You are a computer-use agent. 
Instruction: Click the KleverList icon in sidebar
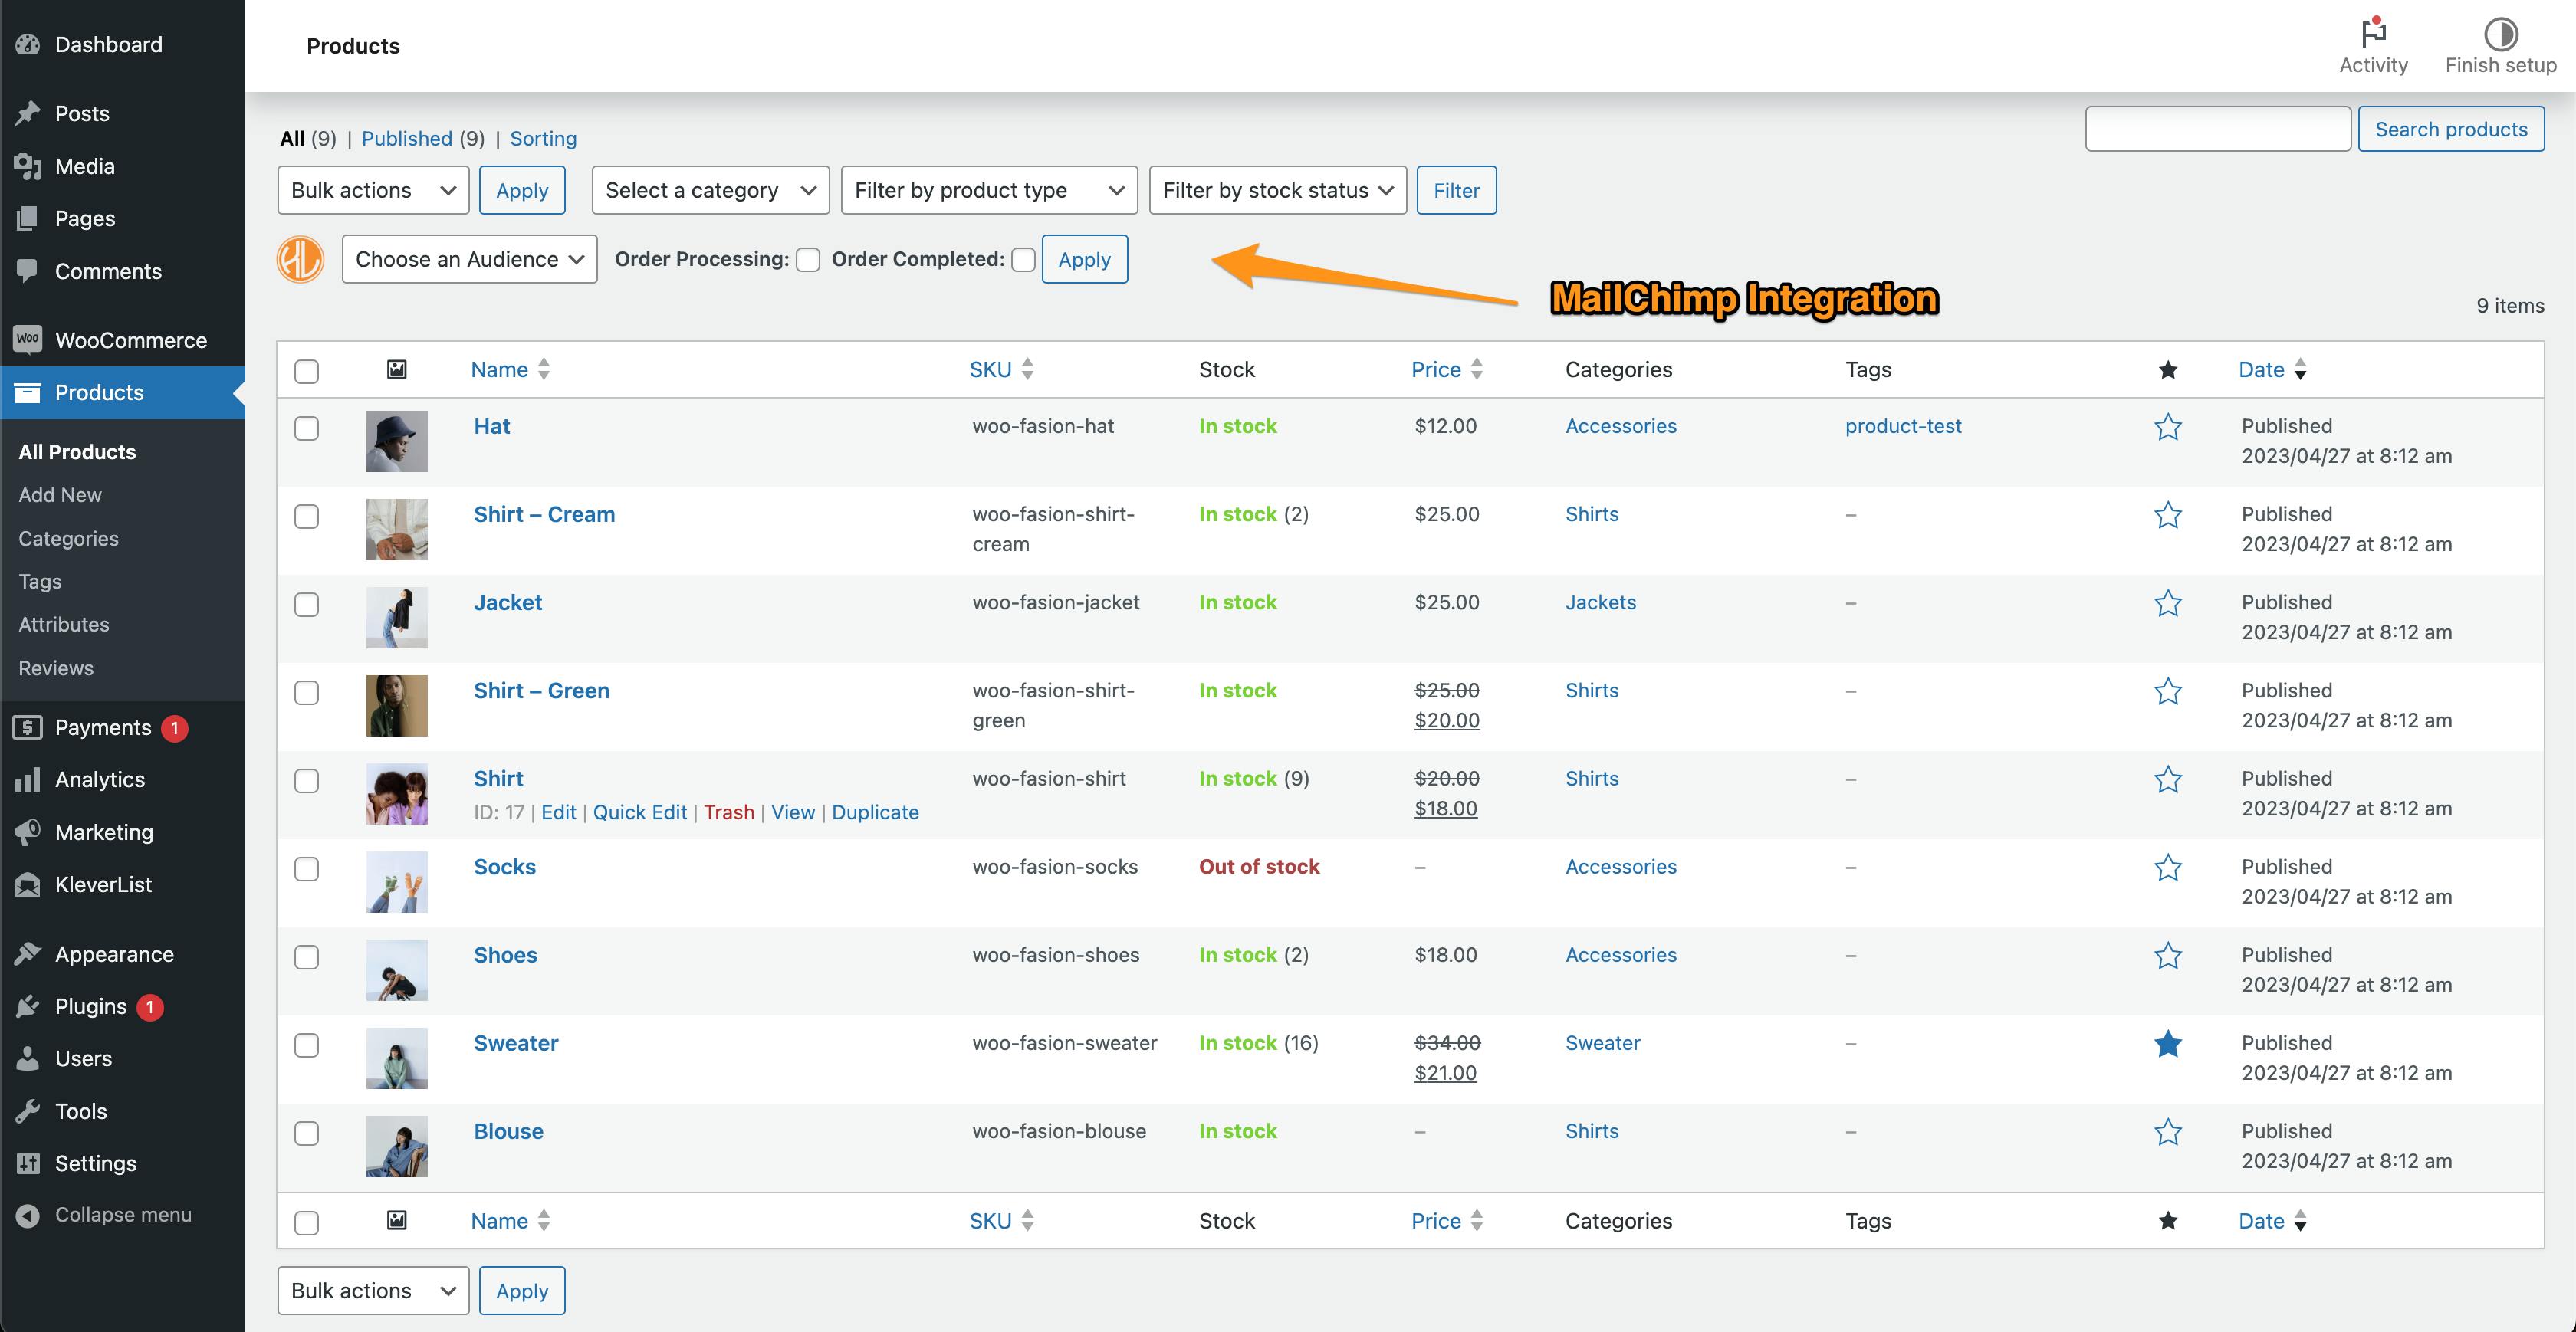28,884
